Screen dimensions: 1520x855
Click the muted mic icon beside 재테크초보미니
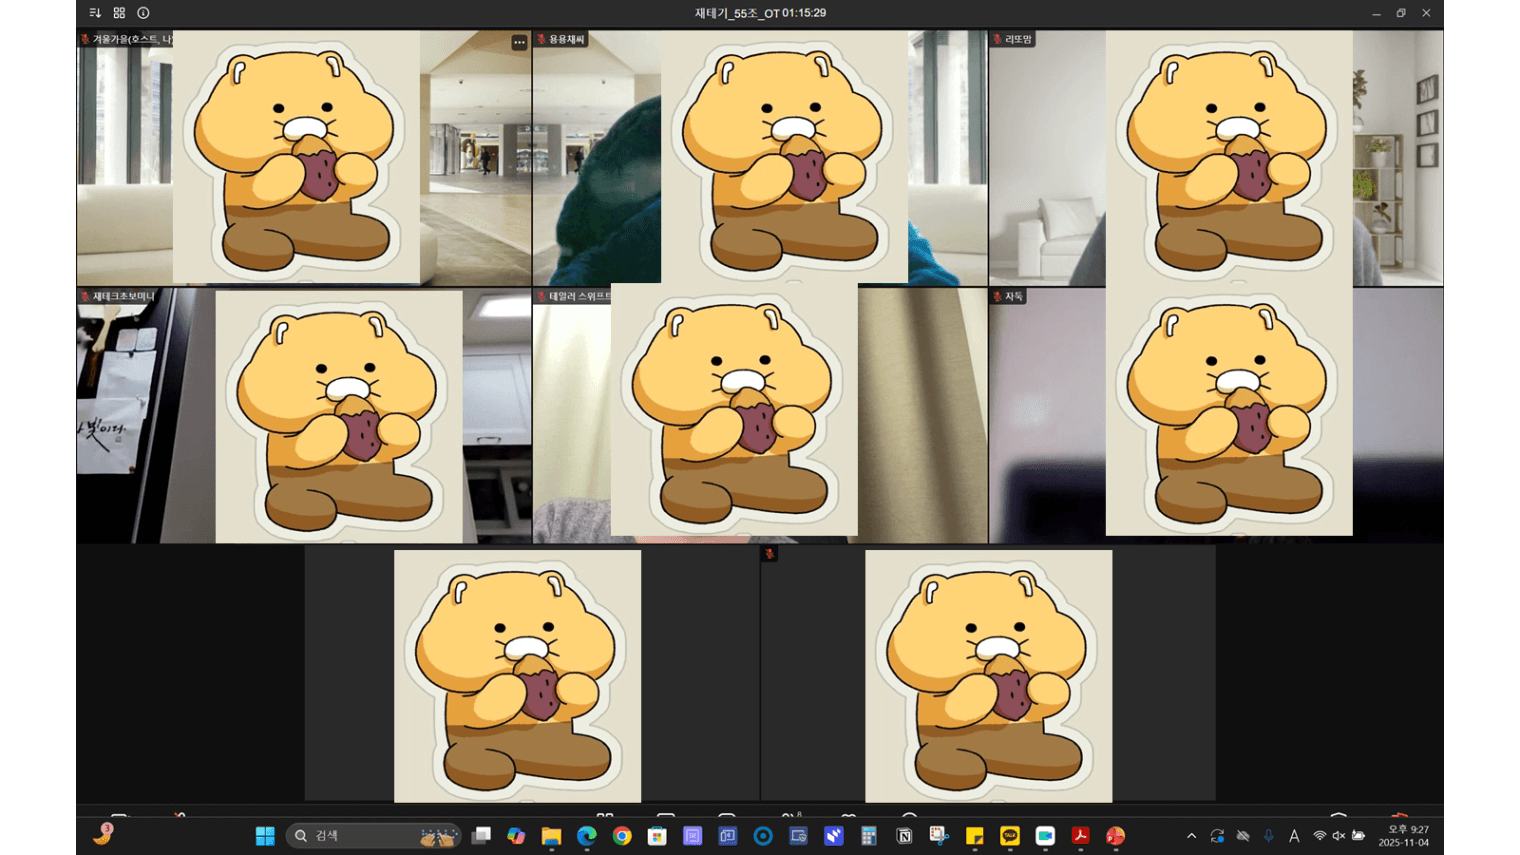[85, 297]
